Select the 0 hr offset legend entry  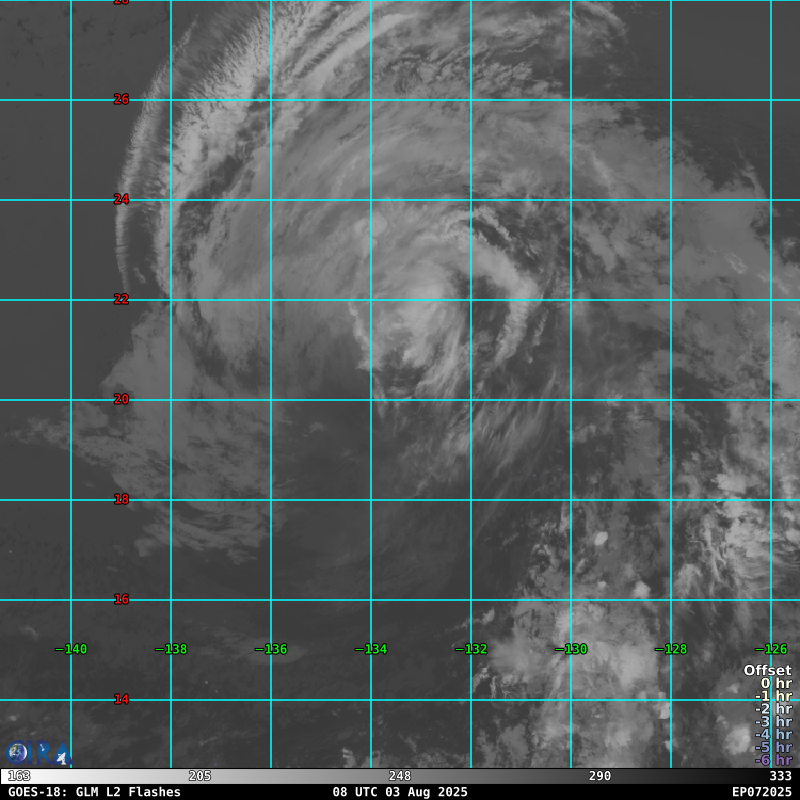coord(776,683)
